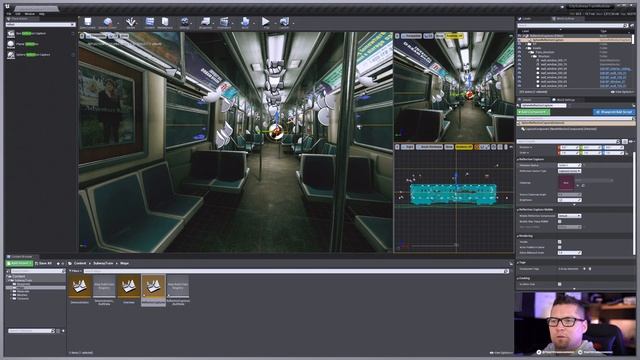Click the Play toolbar button
This screenshot has height=360, width=640.
click(266, 23)
